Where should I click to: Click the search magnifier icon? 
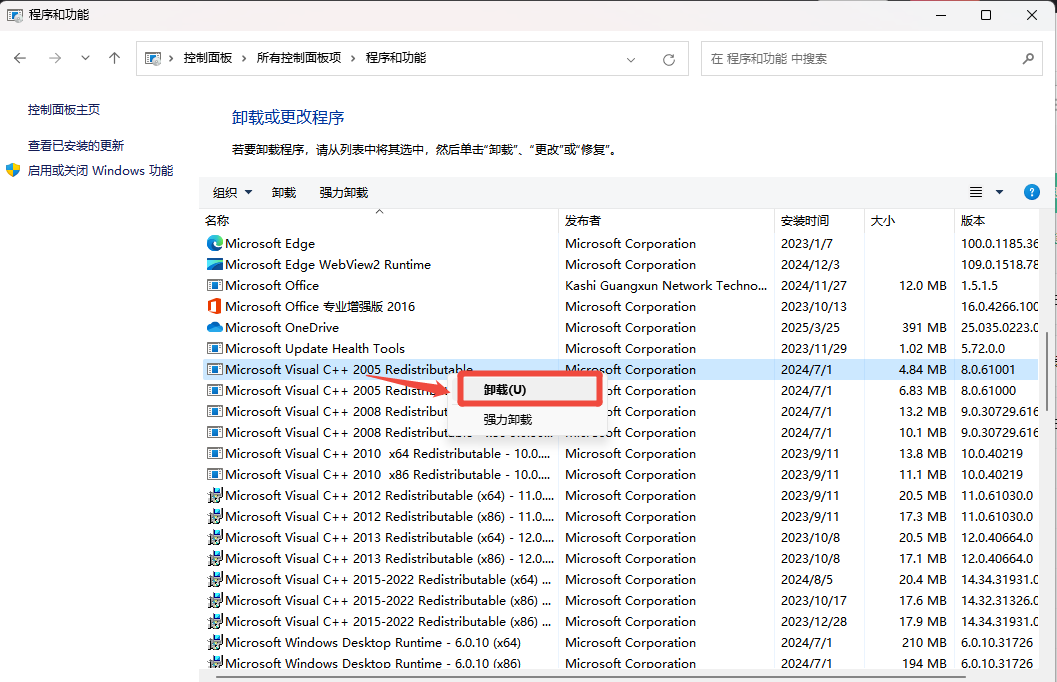(x=1028, y=59)
